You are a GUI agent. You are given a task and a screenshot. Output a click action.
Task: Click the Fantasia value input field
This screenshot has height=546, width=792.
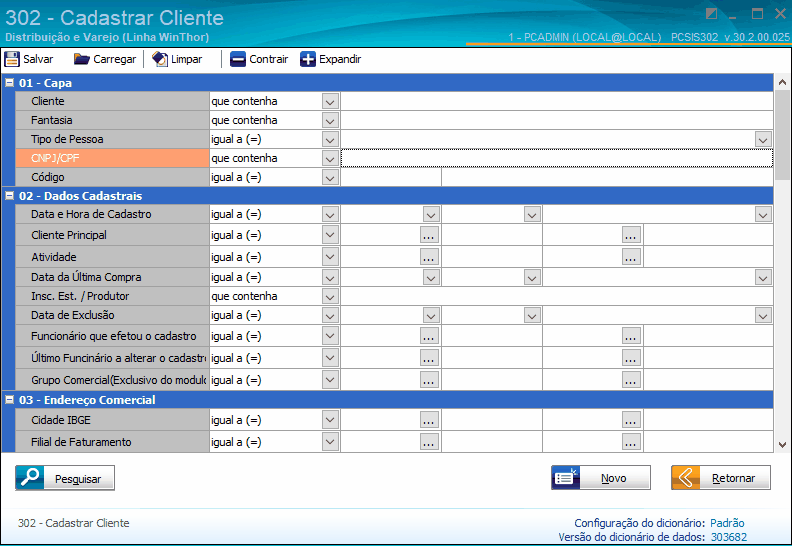click(x=557, y=120)
